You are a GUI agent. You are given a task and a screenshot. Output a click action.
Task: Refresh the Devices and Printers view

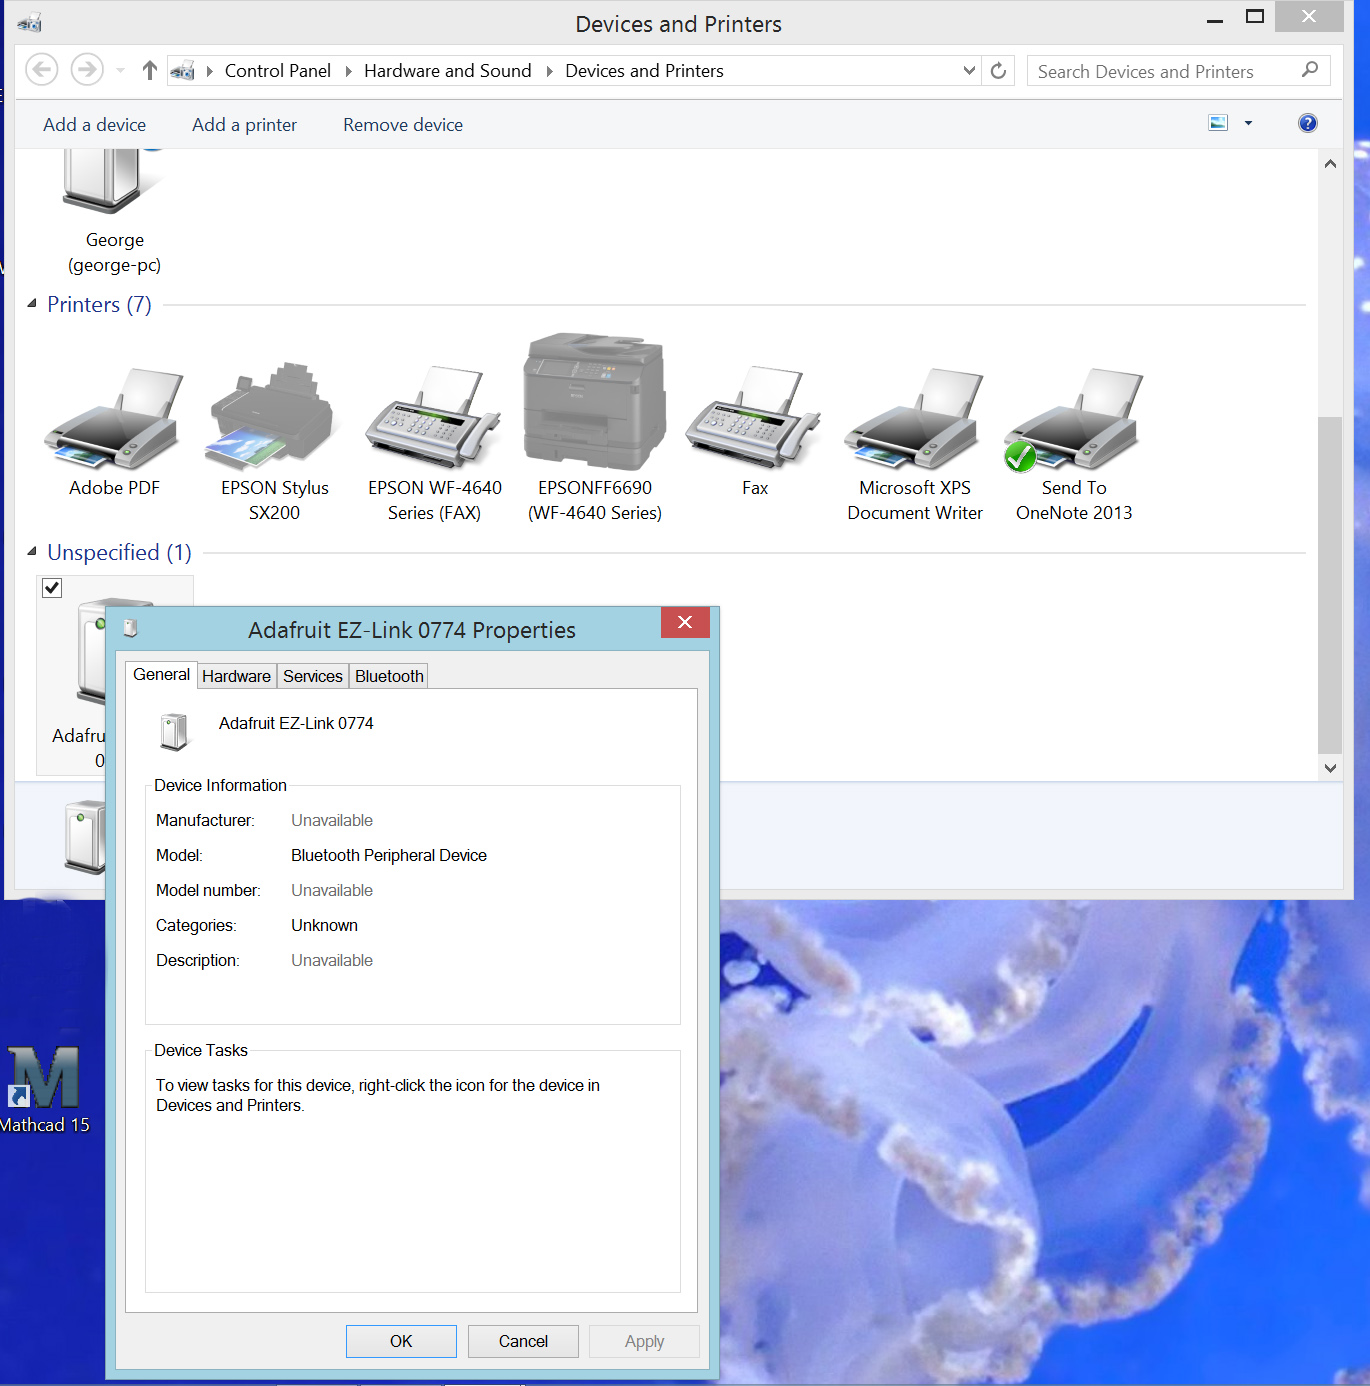[998, 70]
